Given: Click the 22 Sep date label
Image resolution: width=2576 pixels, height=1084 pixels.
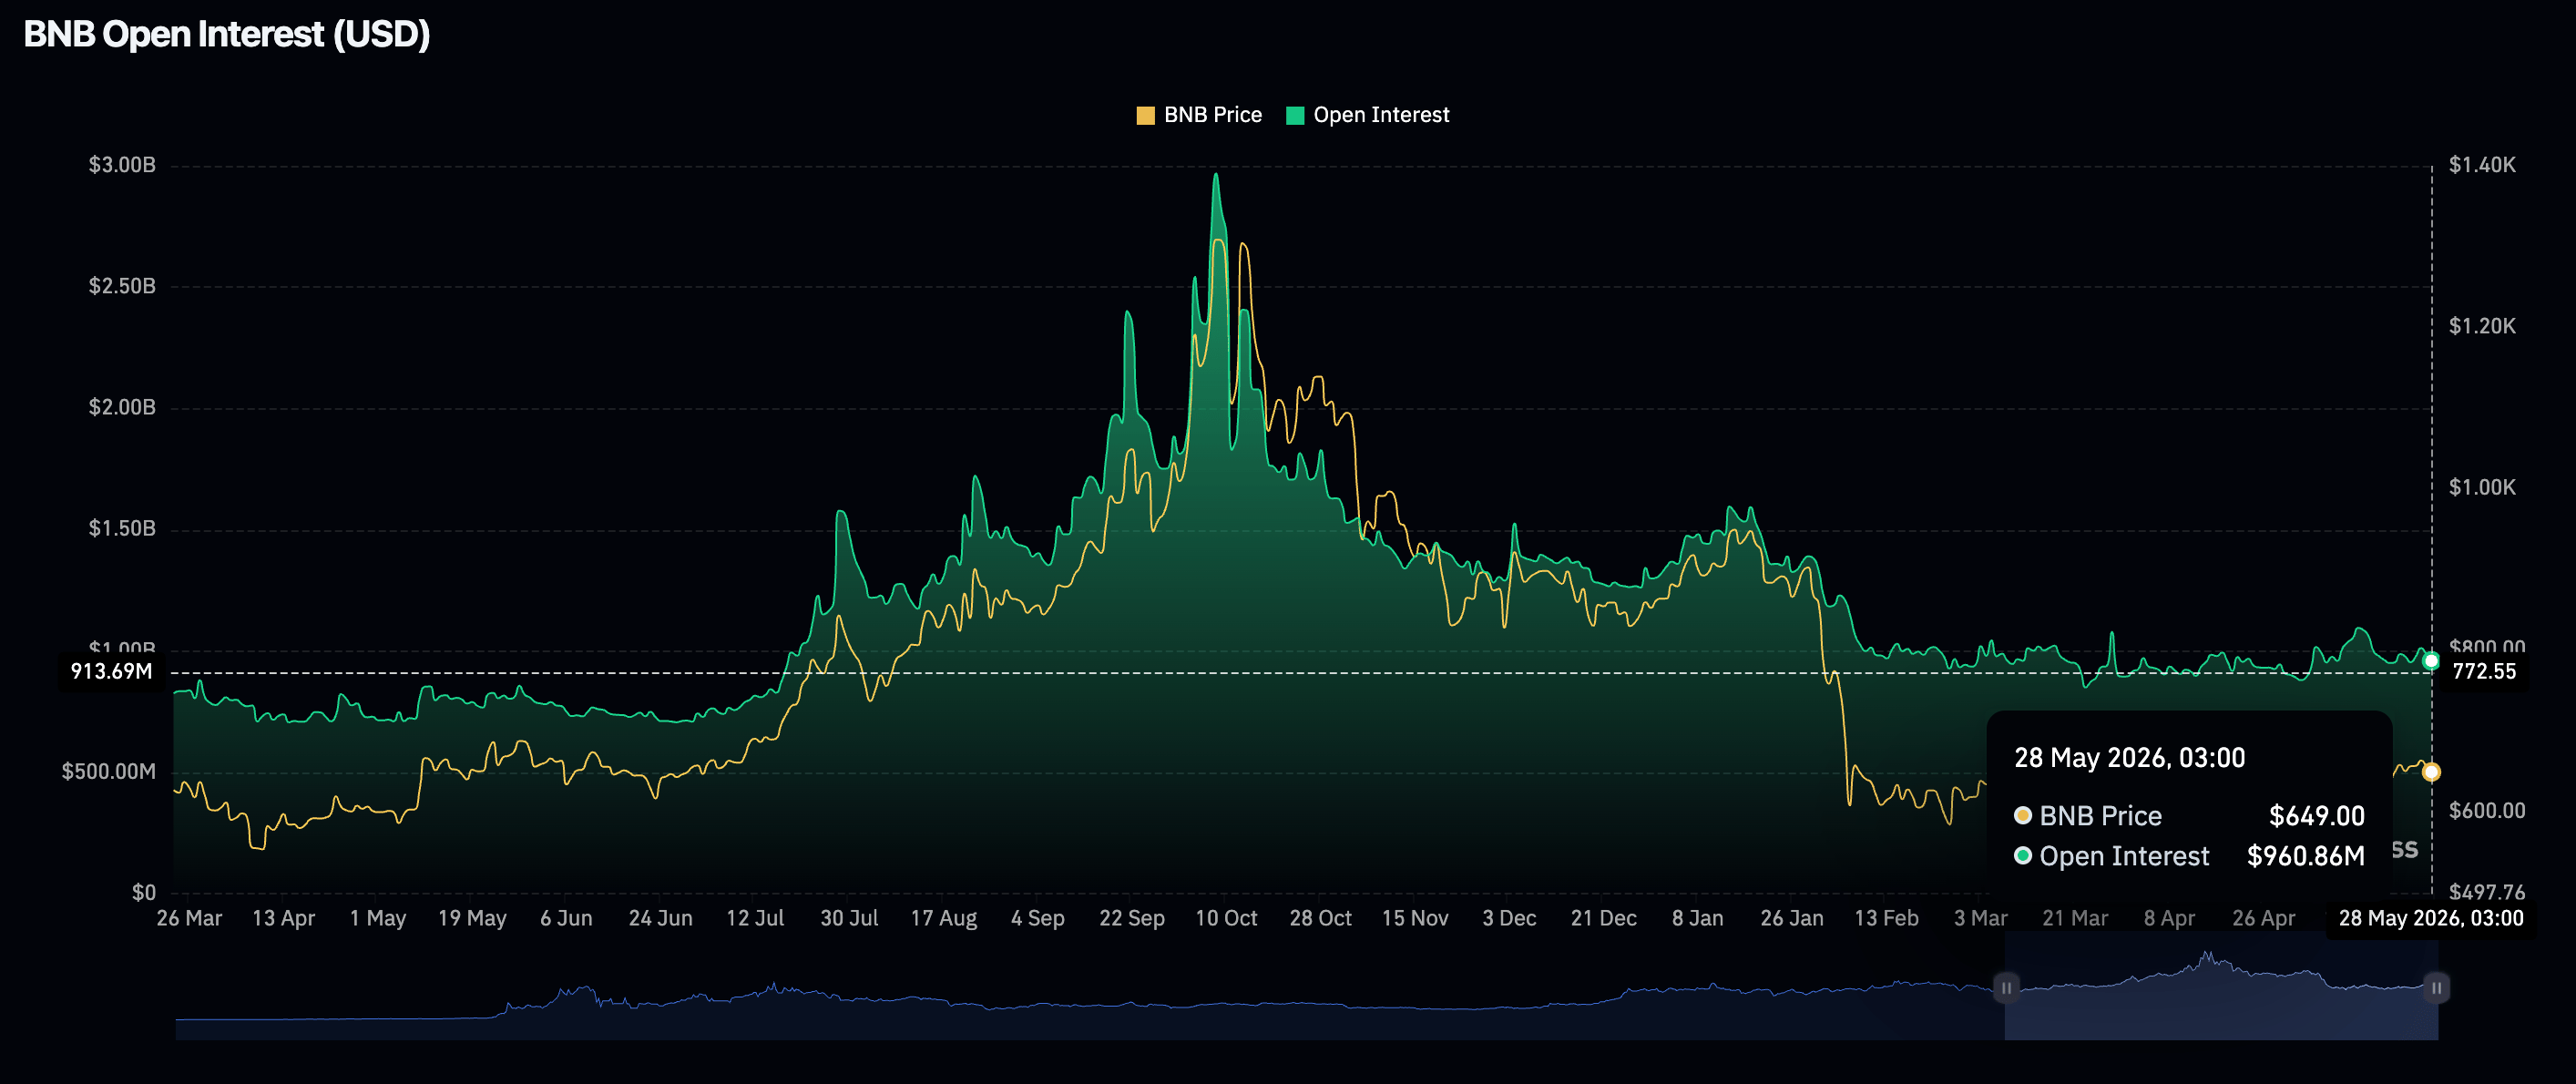Looking at the screenshot, I should [1132, 918].
